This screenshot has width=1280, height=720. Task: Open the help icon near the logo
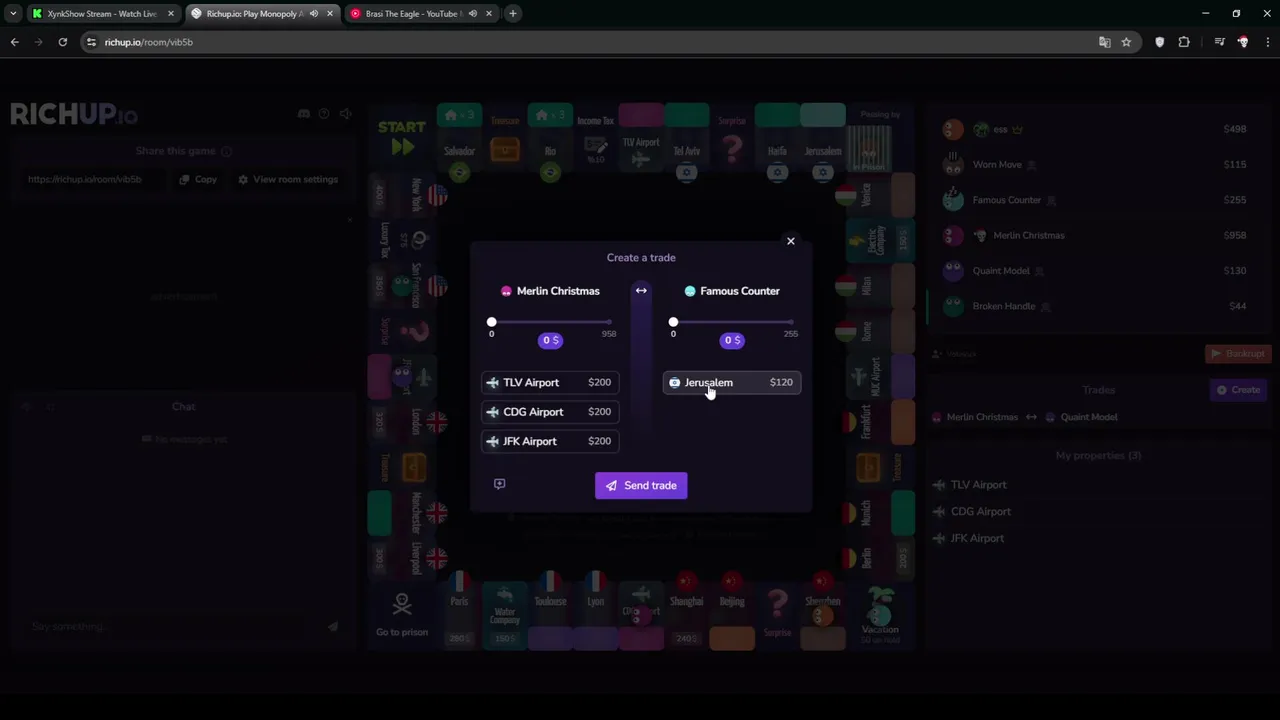tap(324, 114)
